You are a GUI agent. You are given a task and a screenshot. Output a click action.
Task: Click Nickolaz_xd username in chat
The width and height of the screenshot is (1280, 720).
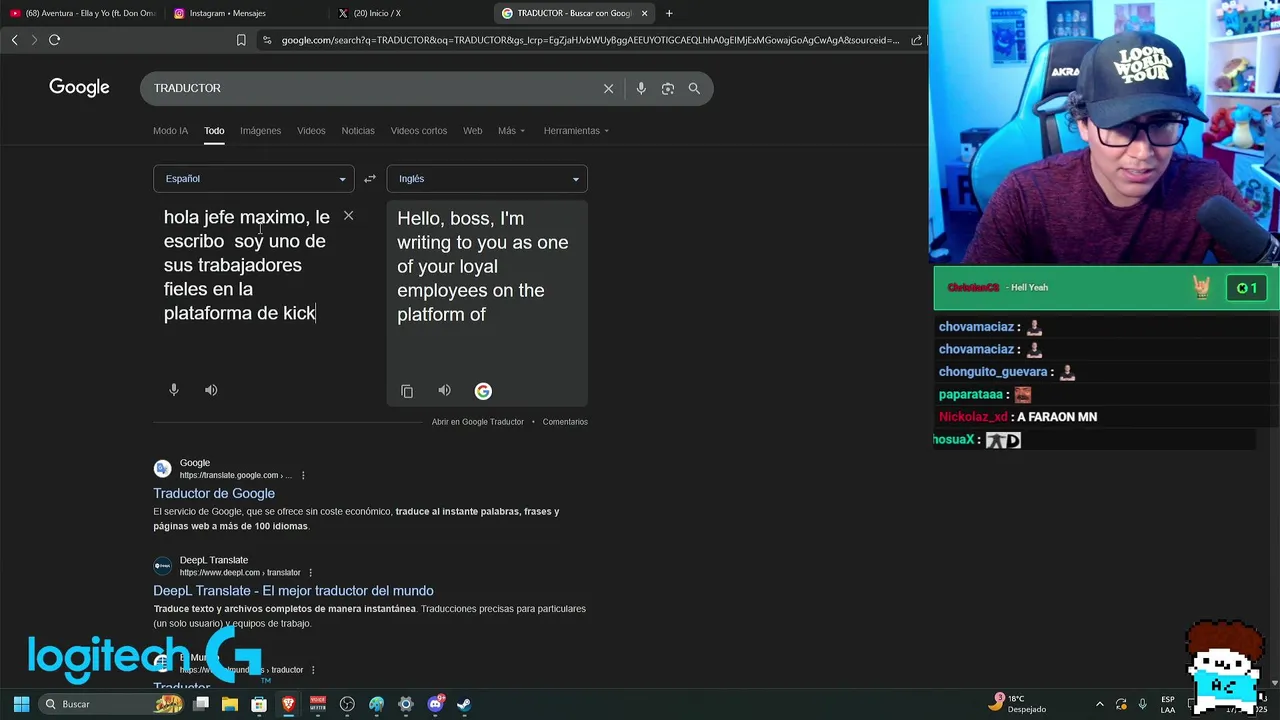tap(973, 417)
